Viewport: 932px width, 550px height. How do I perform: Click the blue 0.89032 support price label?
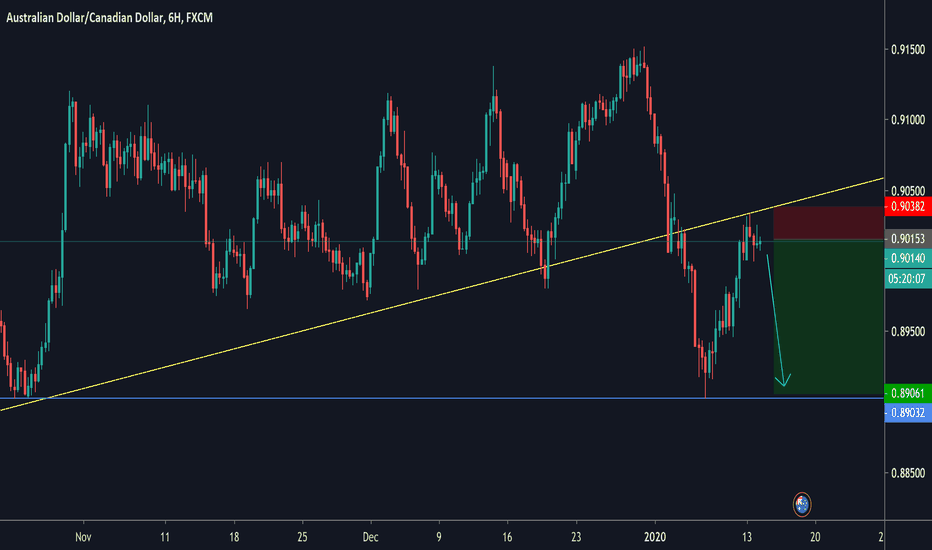pos(907,411)
